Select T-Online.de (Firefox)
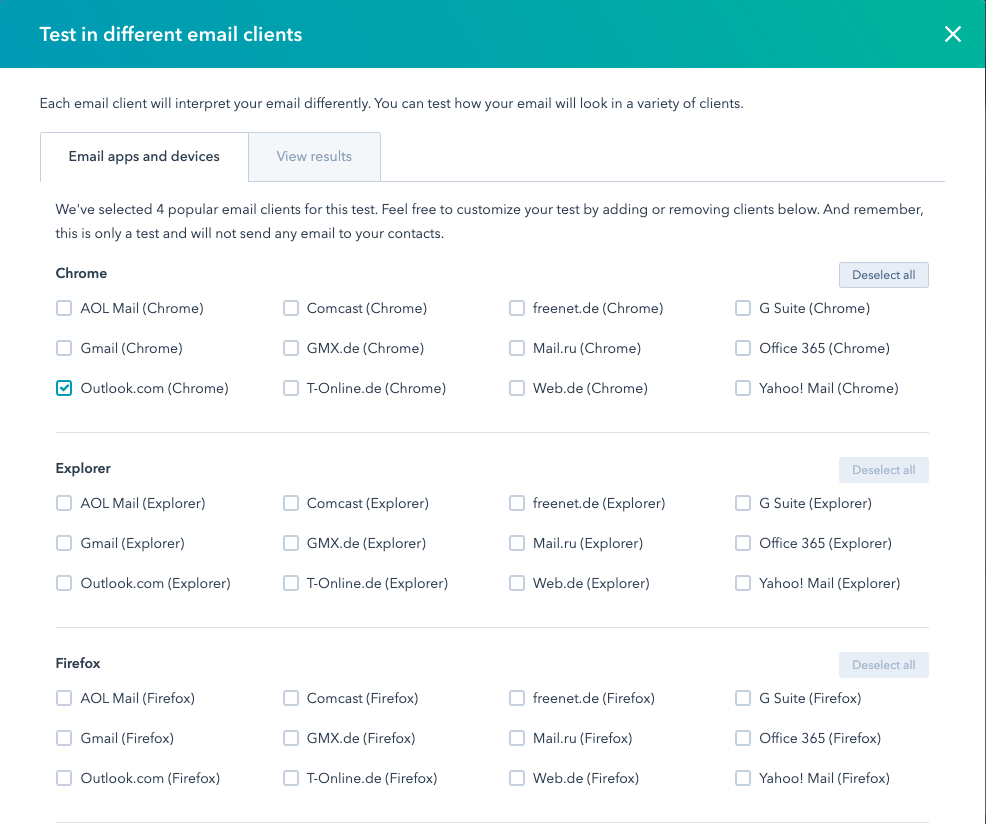This screenshot has width=986, height=824. click(291, 778)
